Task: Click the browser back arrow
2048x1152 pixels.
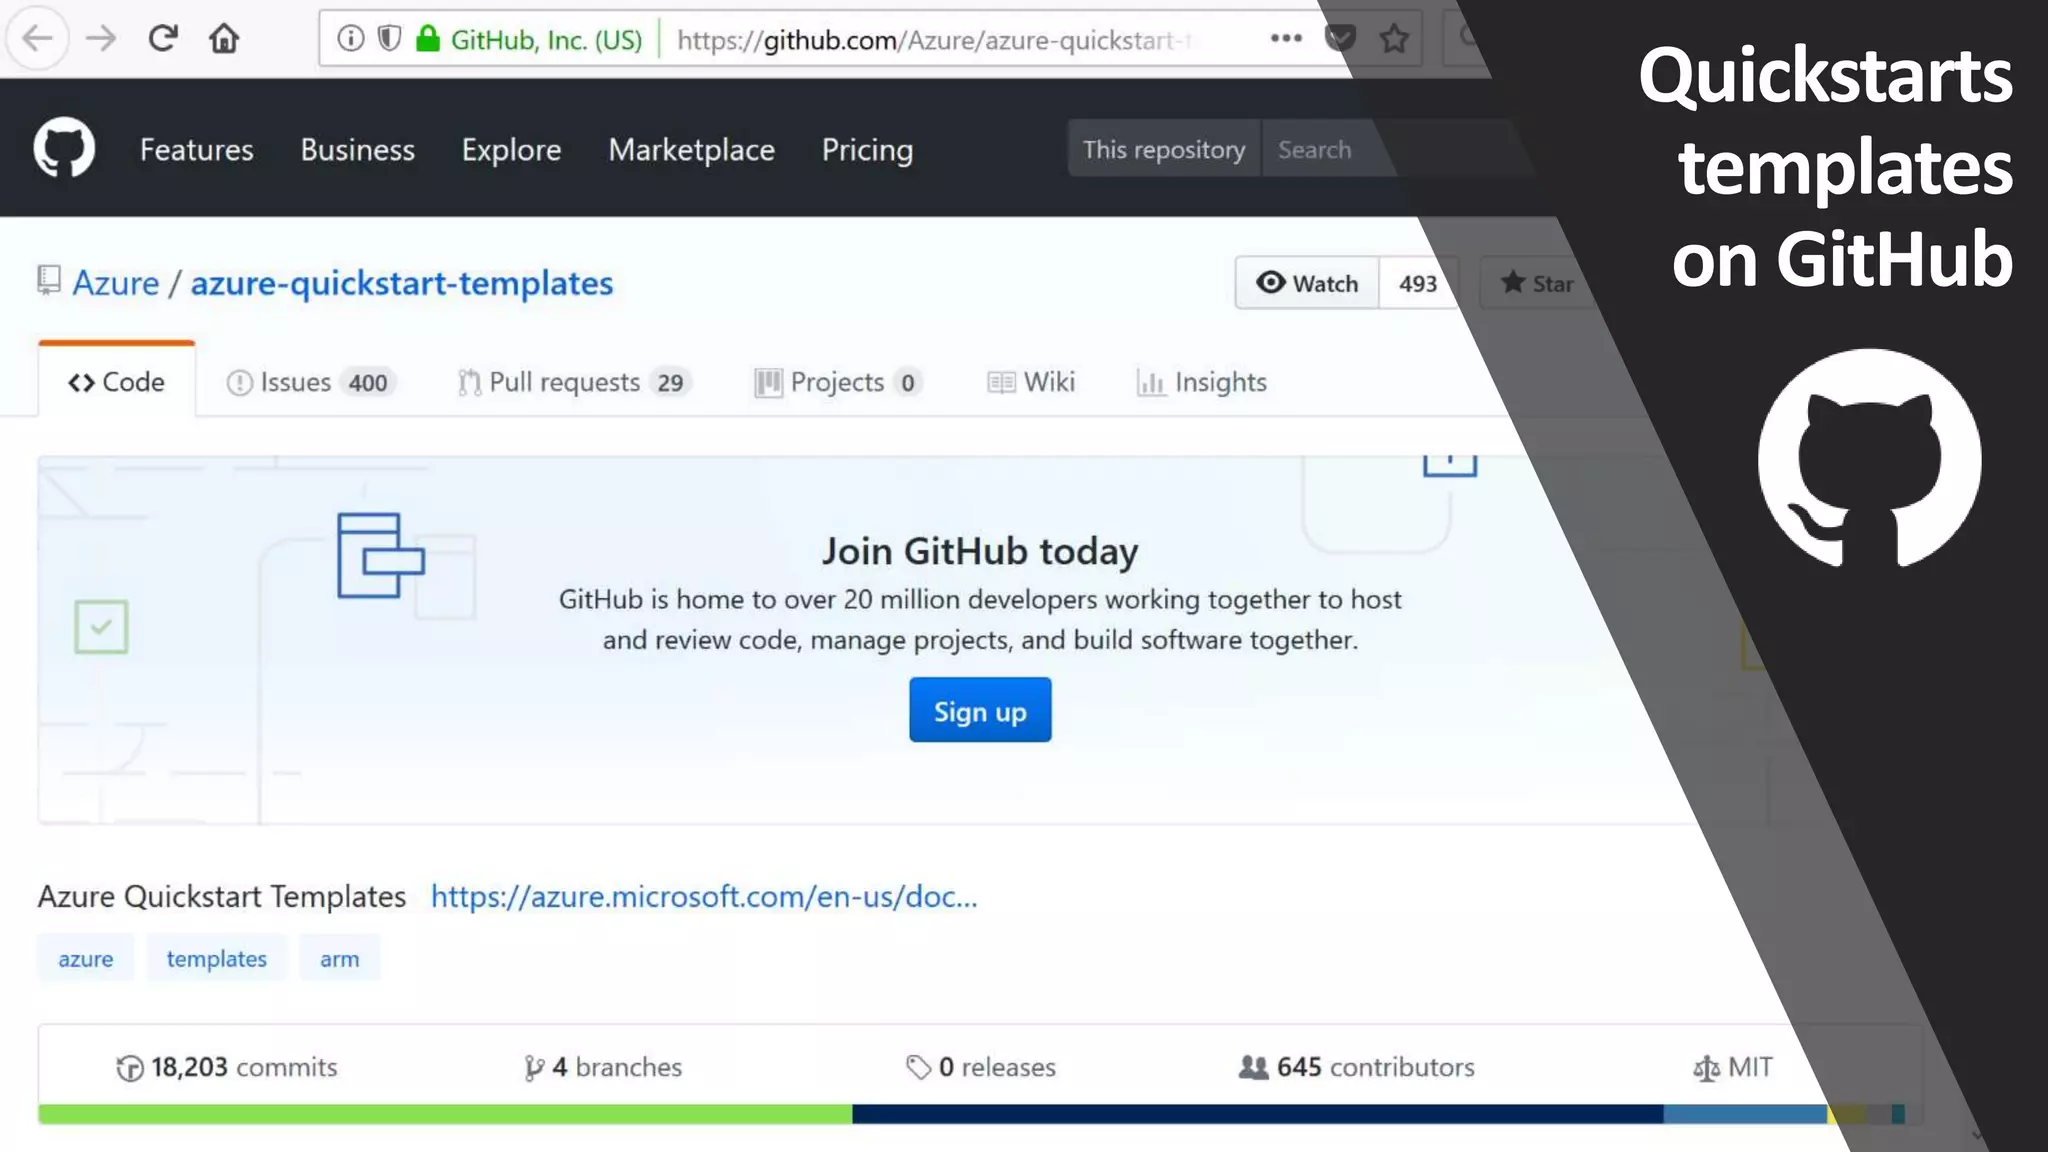Action: [37, 39]
